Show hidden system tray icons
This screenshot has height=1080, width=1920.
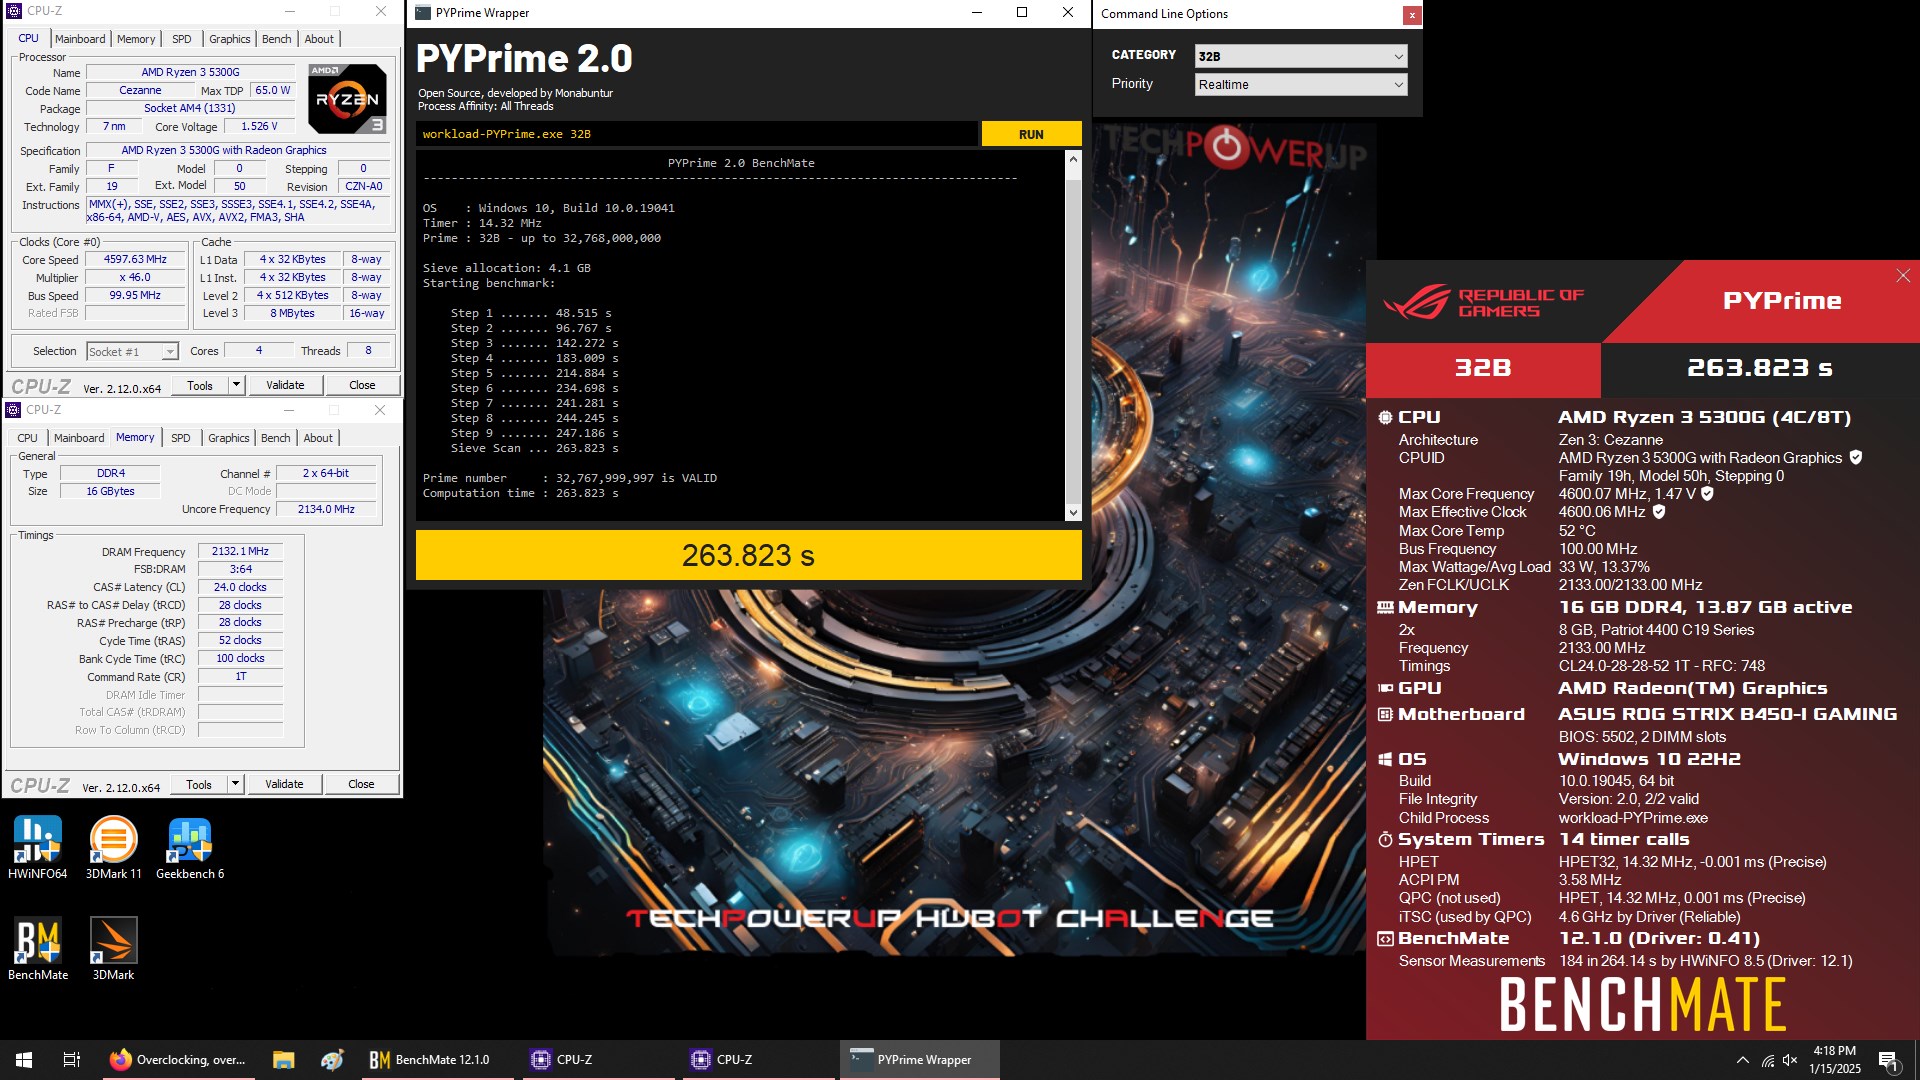(1742, 1060)
